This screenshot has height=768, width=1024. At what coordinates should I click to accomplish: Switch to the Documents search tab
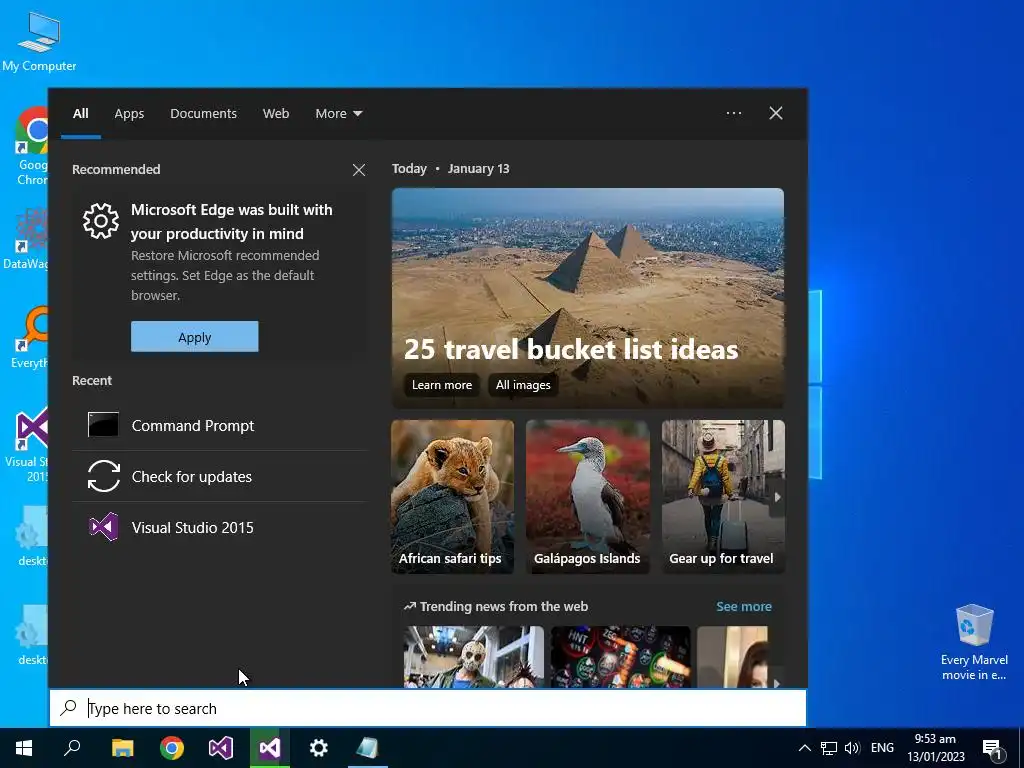tap(203, 114)
